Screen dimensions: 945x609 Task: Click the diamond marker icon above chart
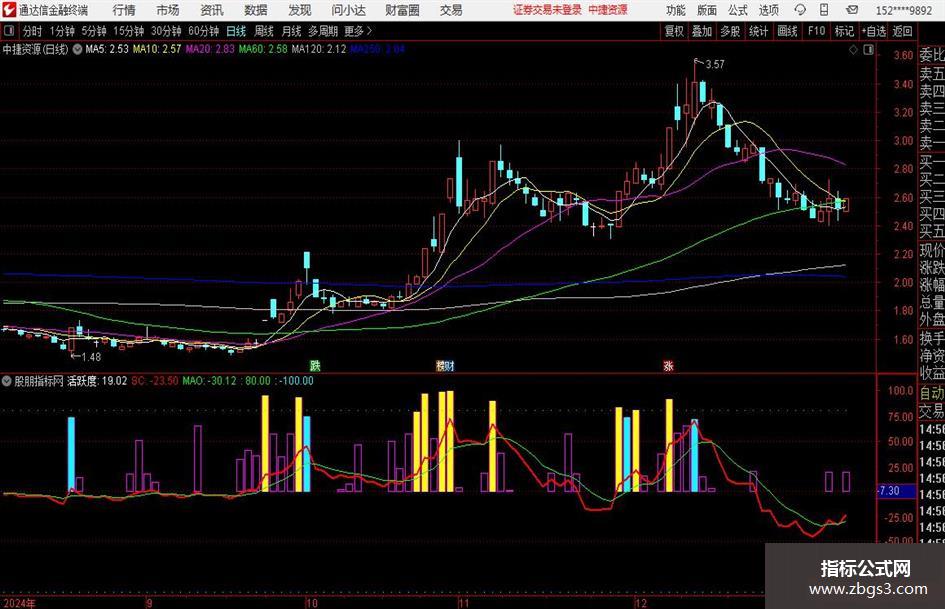tap(853, 50)
